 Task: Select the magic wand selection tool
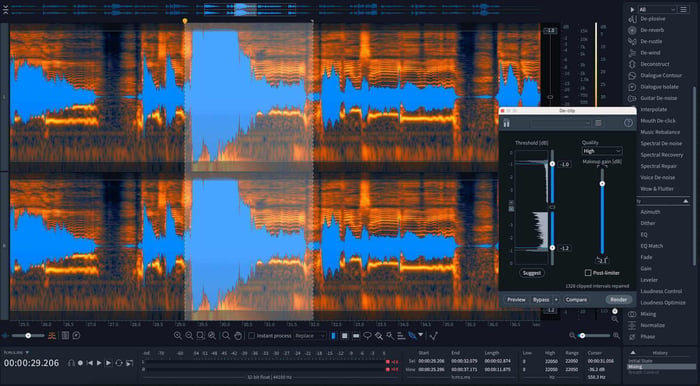[390, 336]
